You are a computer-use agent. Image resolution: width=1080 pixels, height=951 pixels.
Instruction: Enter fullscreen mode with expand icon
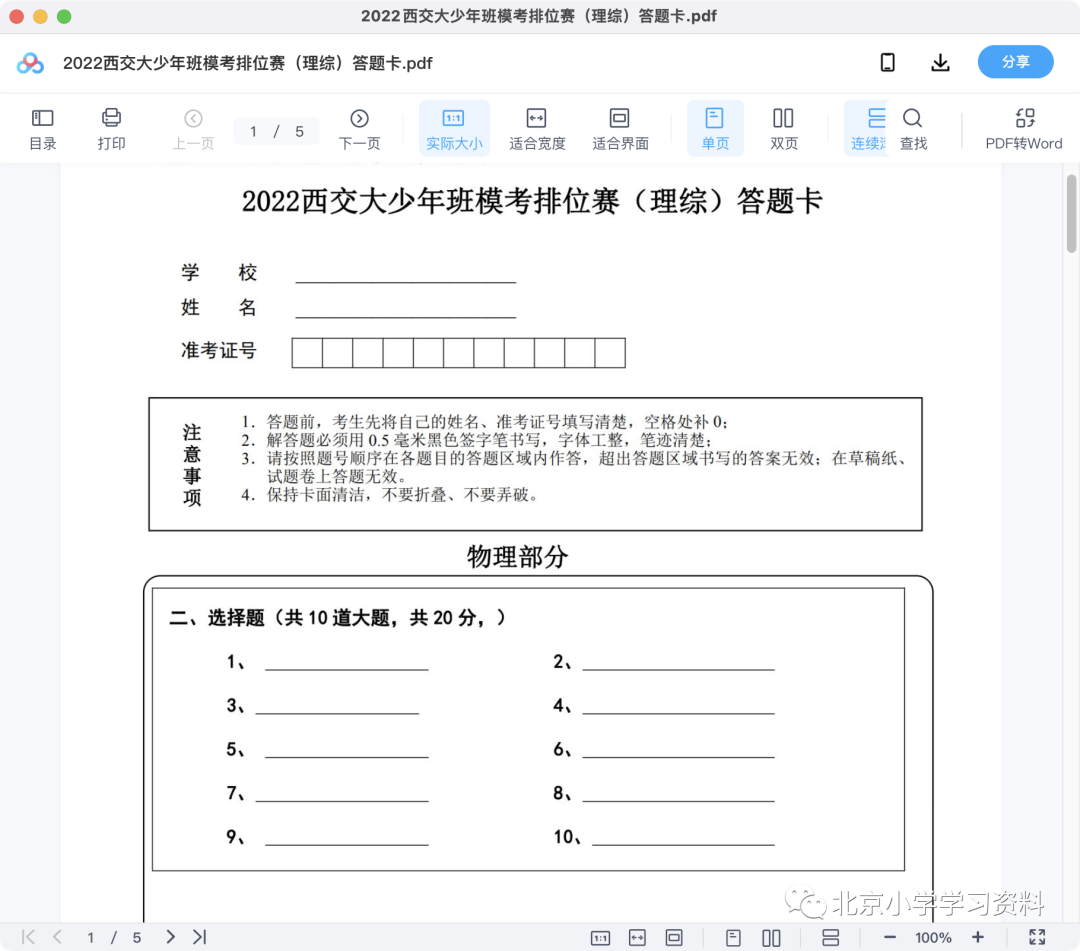1037,937
